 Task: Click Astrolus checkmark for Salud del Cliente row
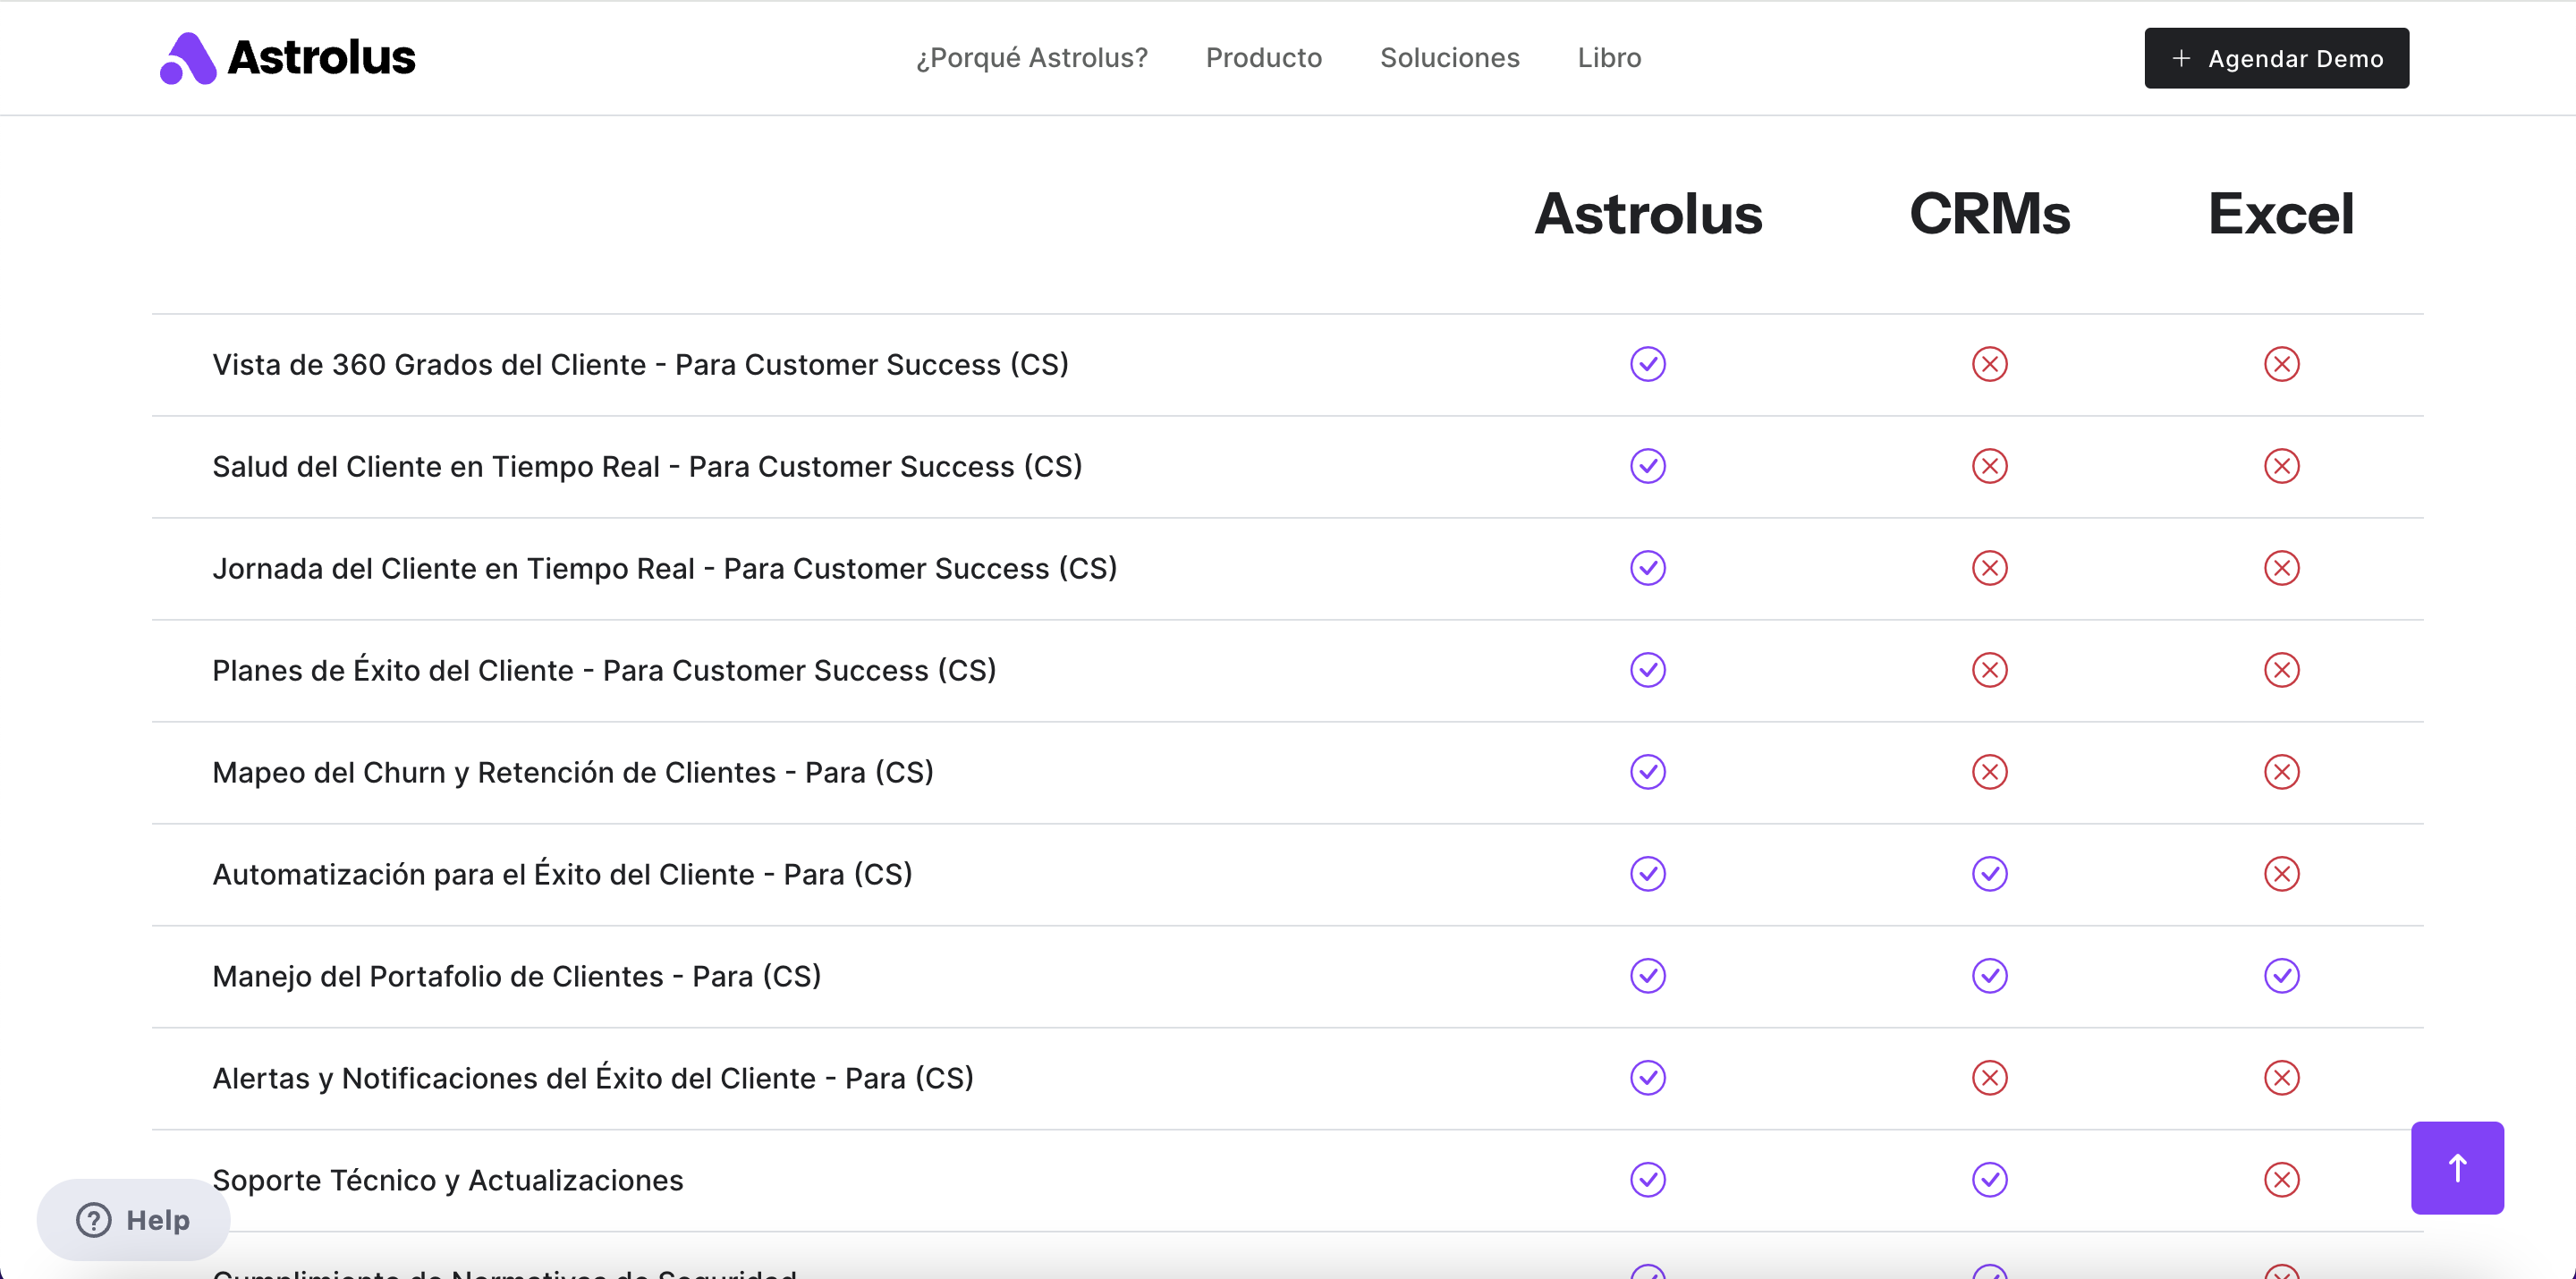pos(1647,466)
